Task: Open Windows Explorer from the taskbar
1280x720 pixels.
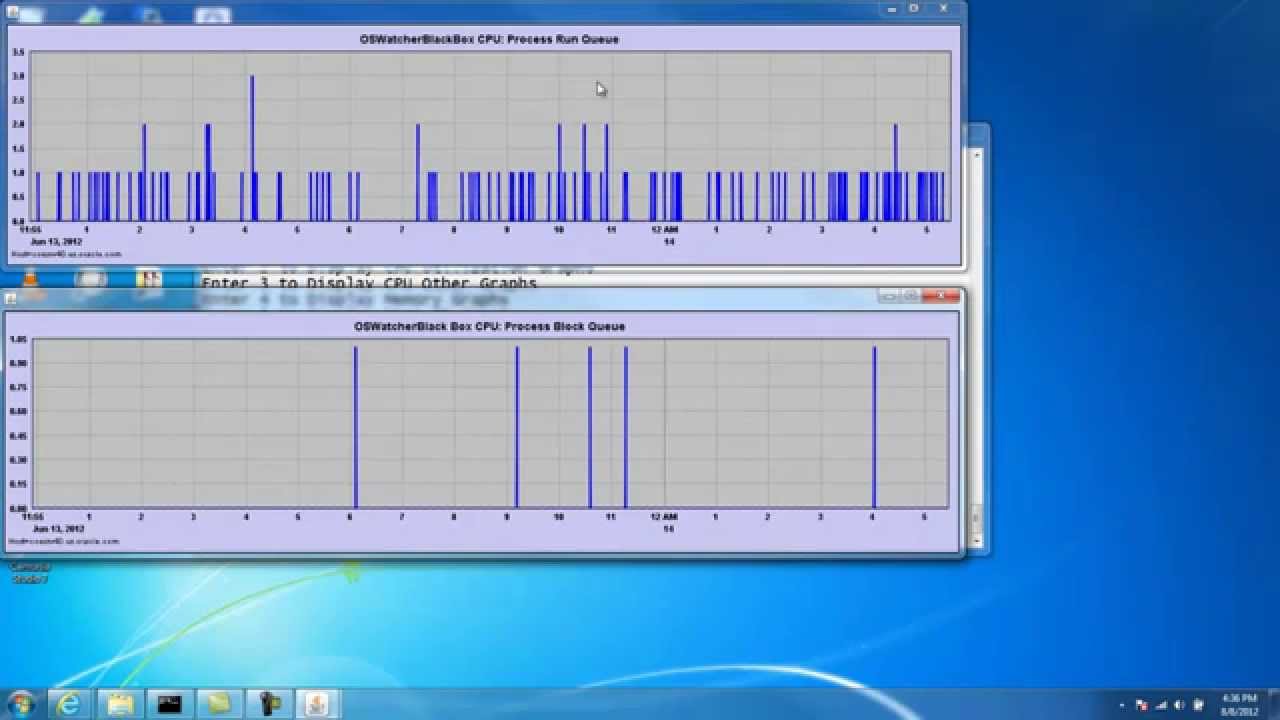Action: pyautogui.click(x=120, y=704)
